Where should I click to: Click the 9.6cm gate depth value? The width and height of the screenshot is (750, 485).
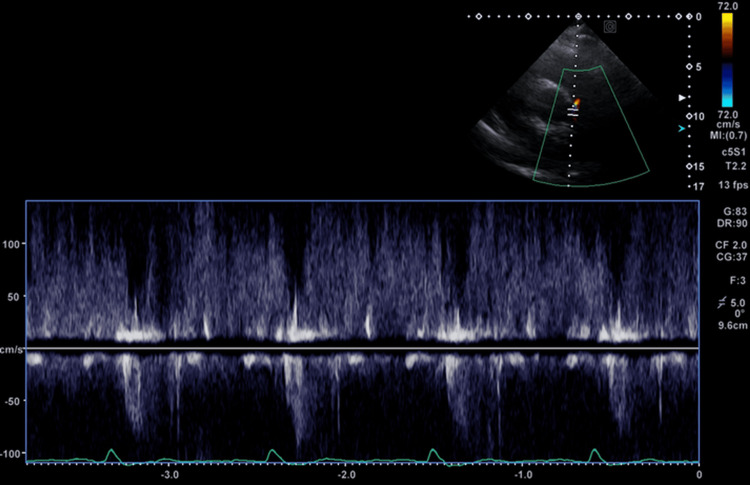tap(732, 326)
